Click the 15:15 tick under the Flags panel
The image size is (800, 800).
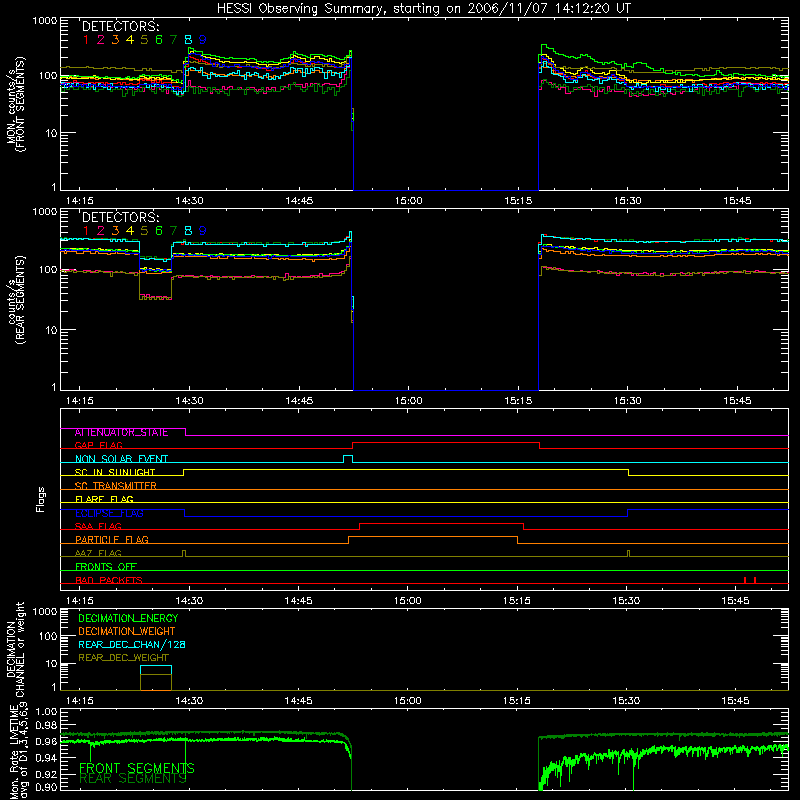pyautogui.click(x=517, y=601)
